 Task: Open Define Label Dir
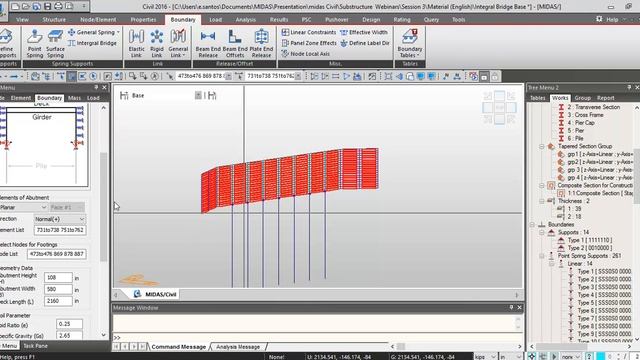click(365, 43)
